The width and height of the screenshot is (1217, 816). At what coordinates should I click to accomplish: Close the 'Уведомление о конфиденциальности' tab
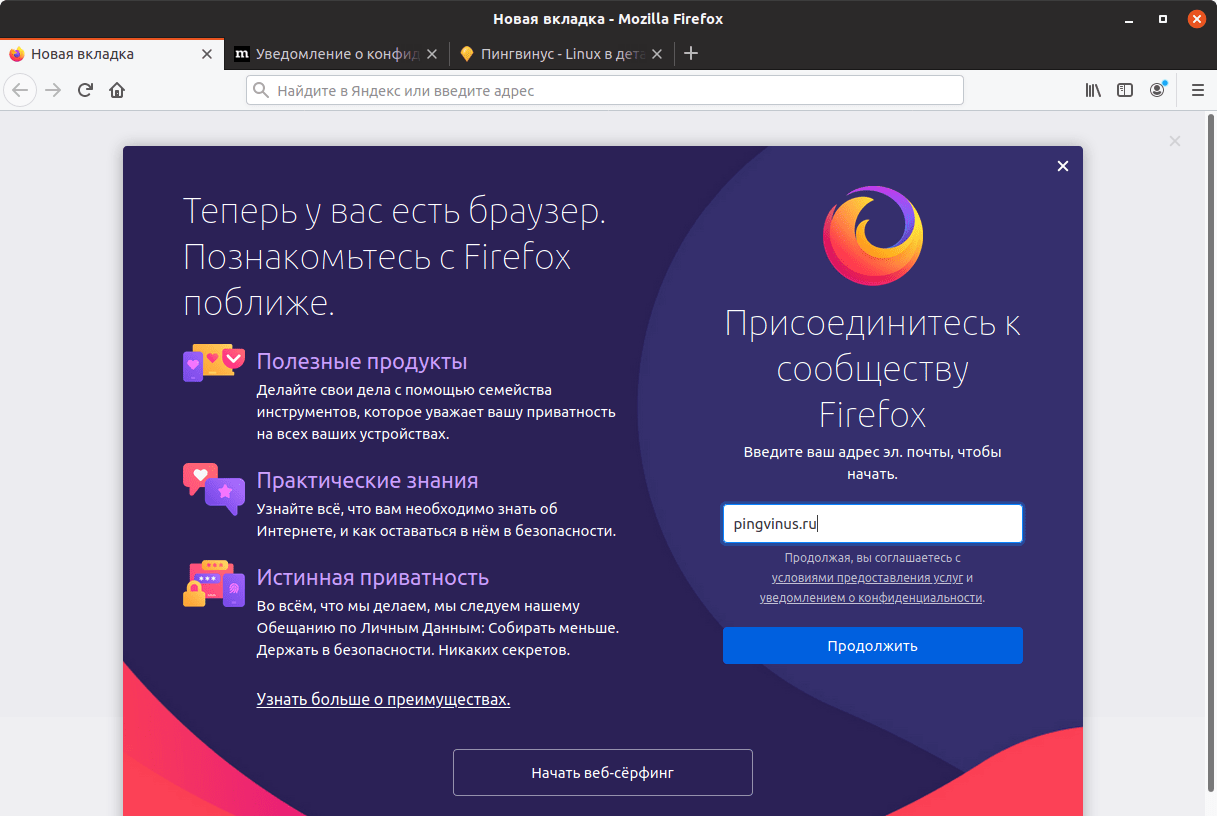pos(432,54)
